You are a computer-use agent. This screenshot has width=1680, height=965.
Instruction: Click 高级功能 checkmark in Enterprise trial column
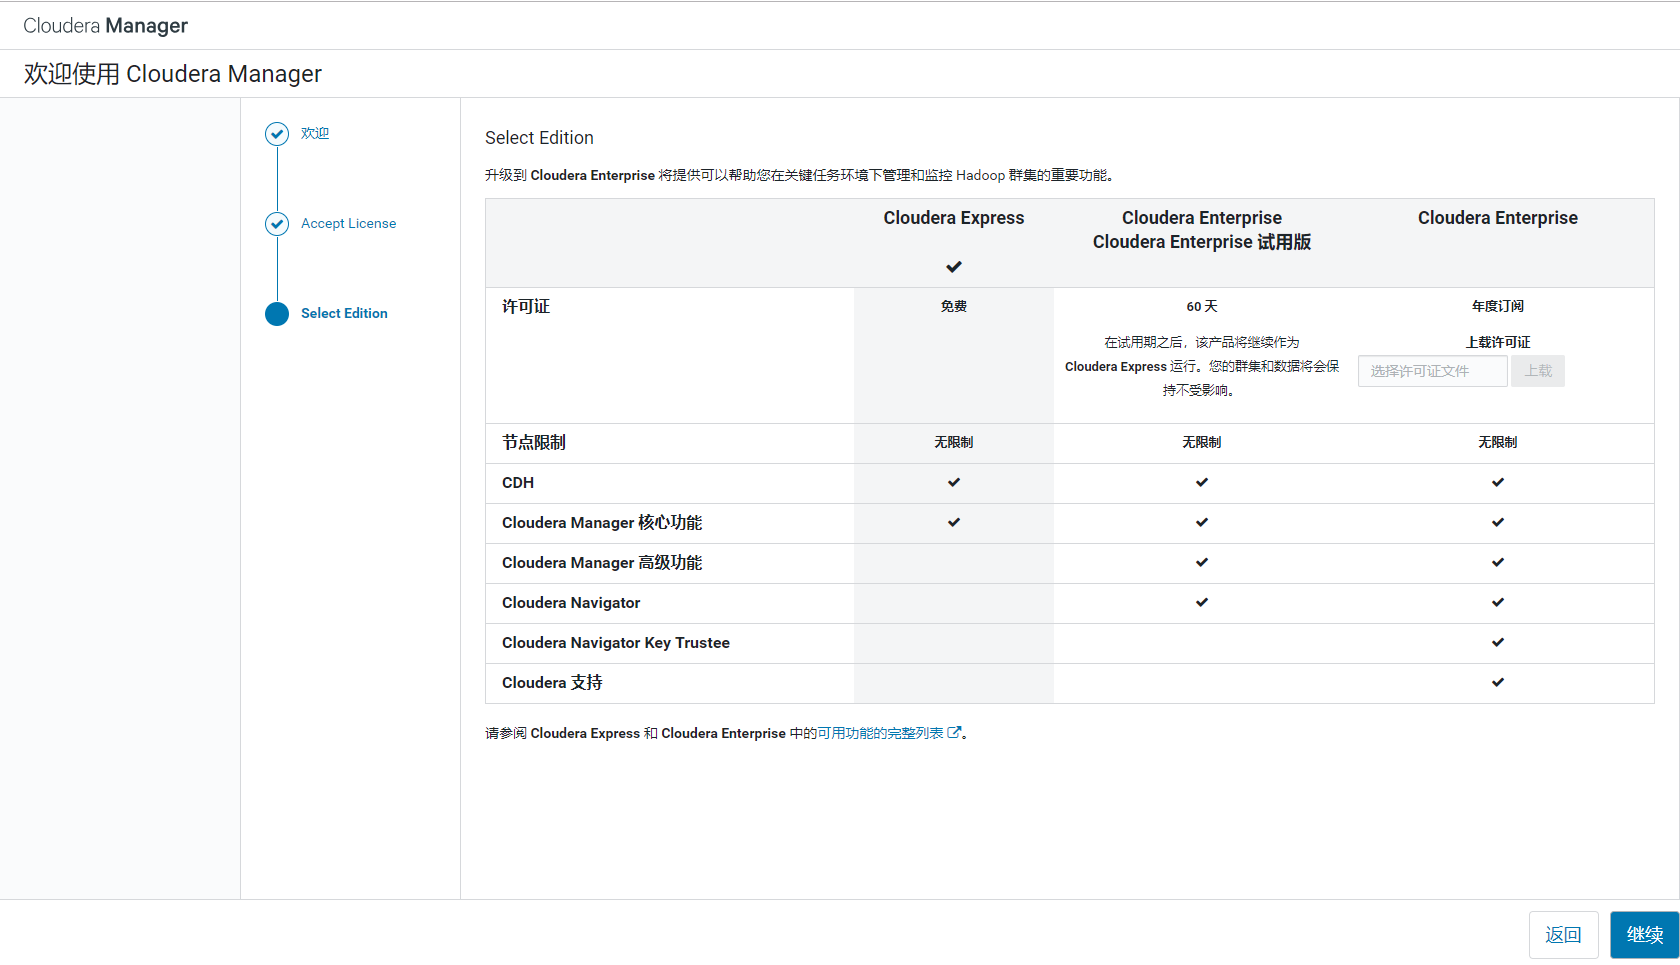click(1202, 562)
